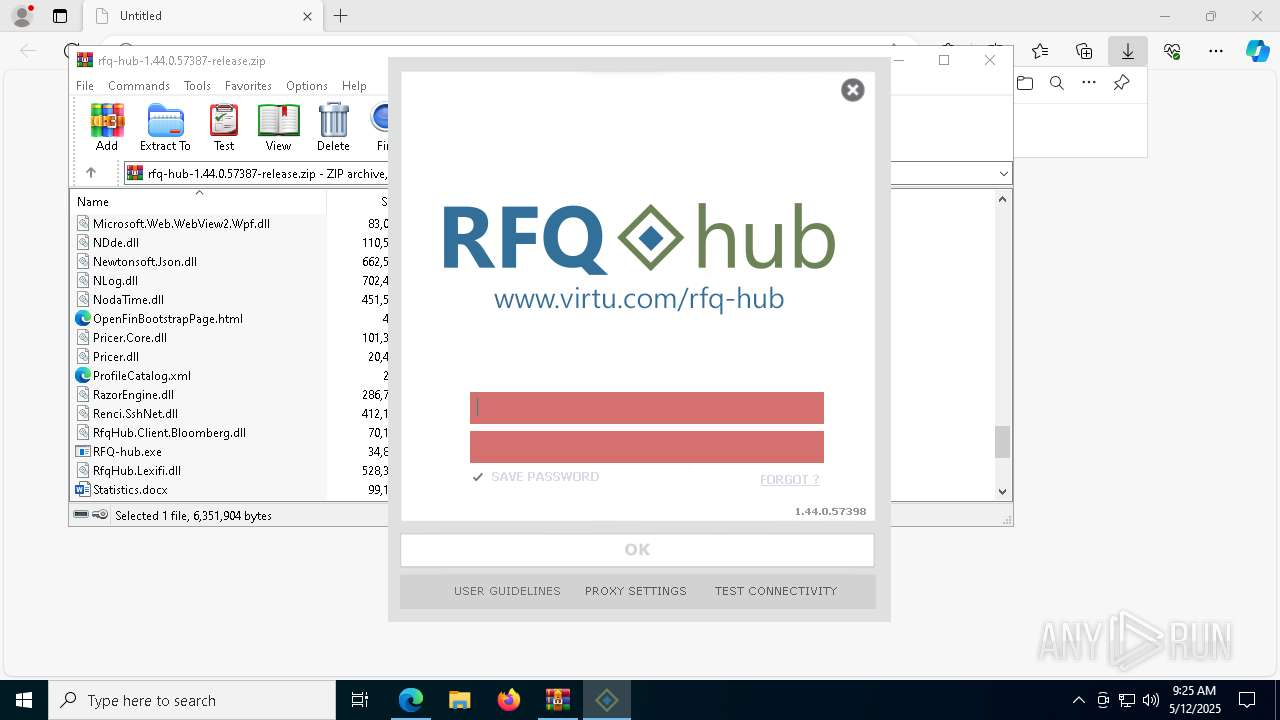This screenshot has height=720, width=1280.
Task: Open the Commands menu in WinRAR
Action: click(139, 86)
